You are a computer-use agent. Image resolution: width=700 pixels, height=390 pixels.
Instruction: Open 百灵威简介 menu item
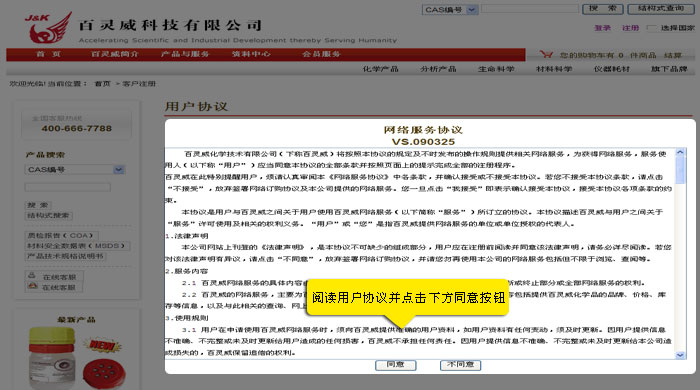point(114,54)
